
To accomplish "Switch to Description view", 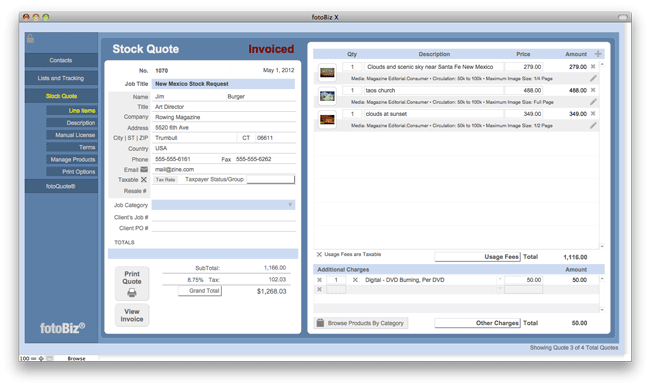I will tap(72, 123).
